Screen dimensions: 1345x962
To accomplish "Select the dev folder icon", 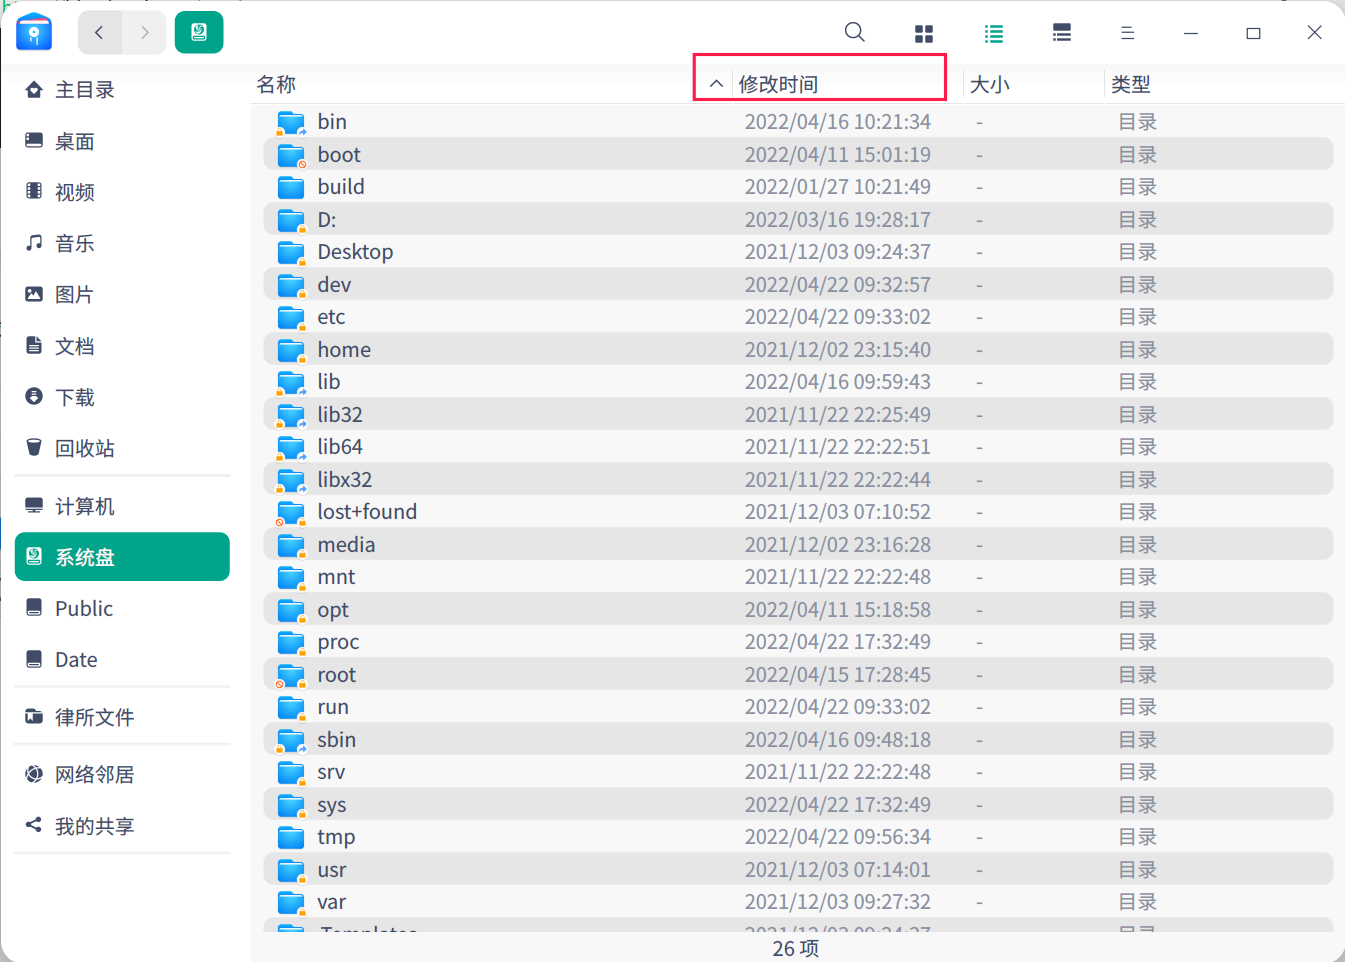I will [291, 285].
